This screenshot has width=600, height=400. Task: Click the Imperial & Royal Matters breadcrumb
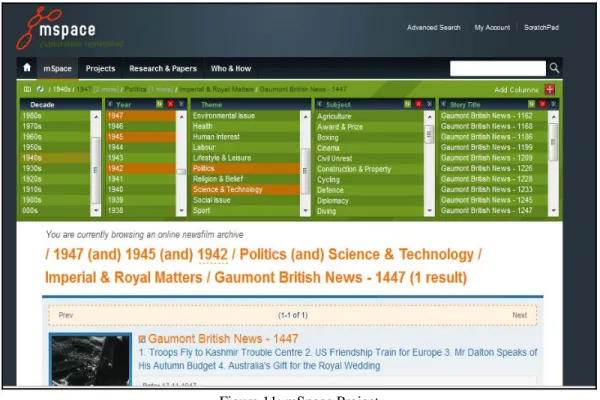[x=217, y=89]
